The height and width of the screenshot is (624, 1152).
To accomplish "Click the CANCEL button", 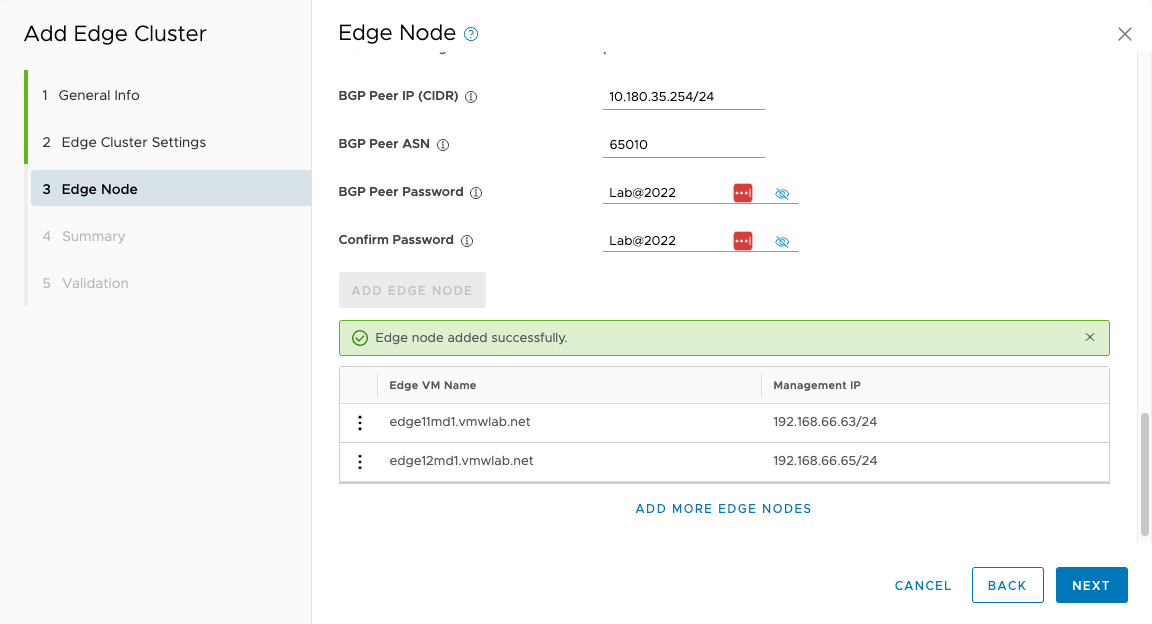I will click(x=923, y=586).
